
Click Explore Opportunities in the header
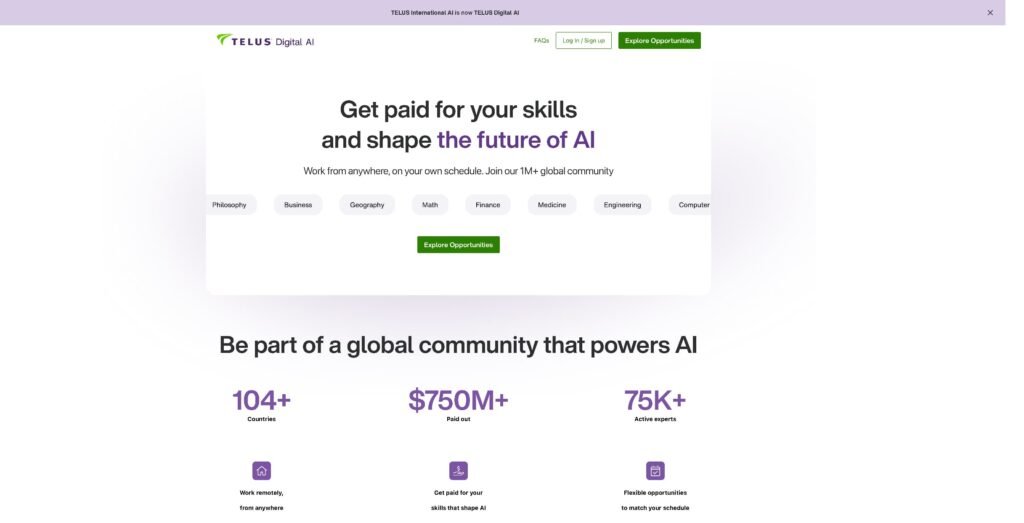pos(659,41)
